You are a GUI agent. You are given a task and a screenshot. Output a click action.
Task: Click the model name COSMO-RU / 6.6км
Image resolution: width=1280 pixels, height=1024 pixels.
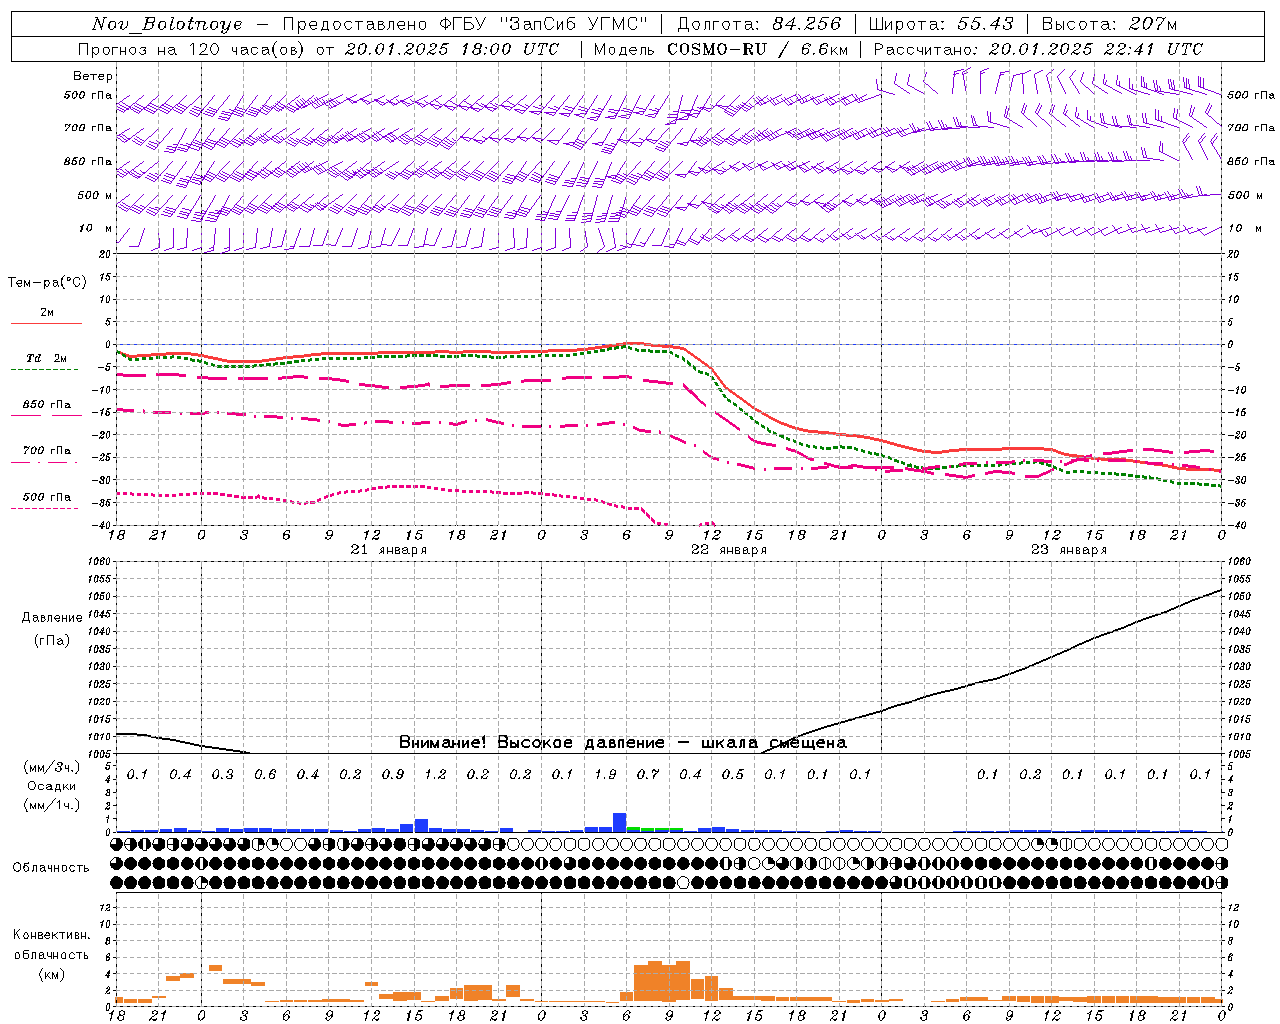point(757,49)
